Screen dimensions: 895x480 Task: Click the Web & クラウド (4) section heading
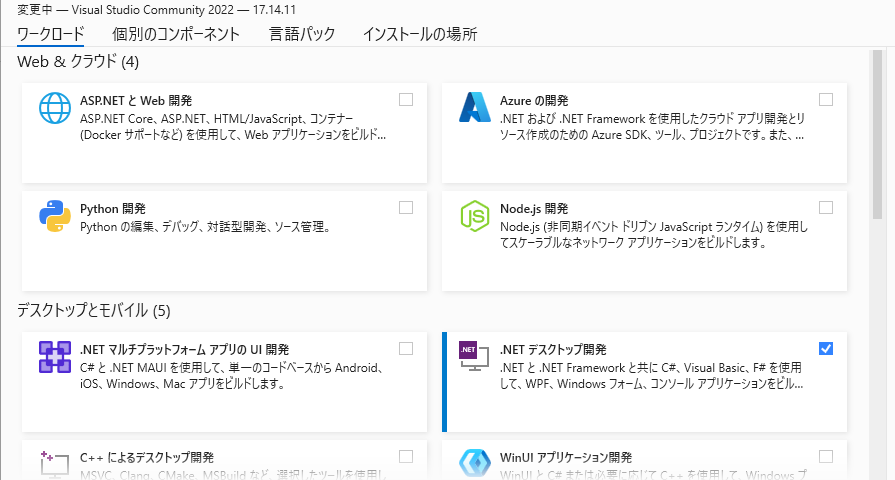(x=78, y=62)
